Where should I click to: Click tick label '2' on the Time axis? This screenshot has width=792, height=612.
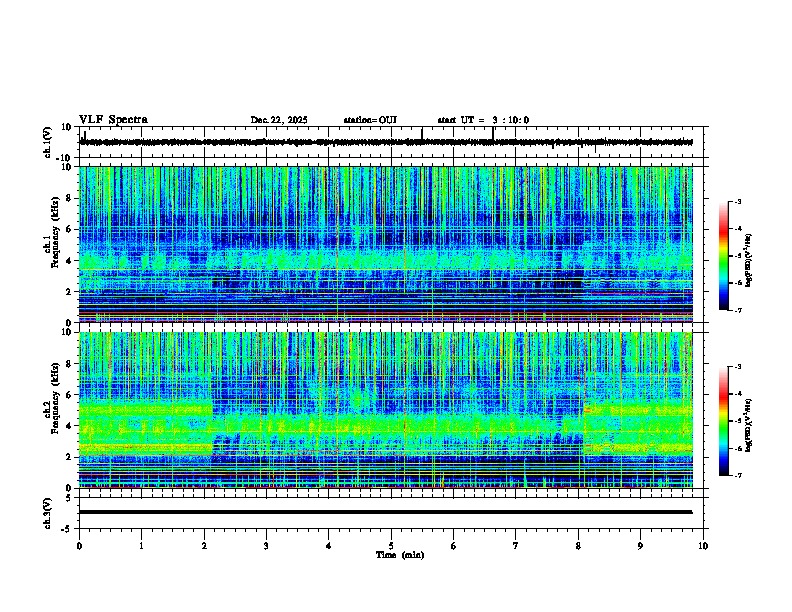click(204, 546)
